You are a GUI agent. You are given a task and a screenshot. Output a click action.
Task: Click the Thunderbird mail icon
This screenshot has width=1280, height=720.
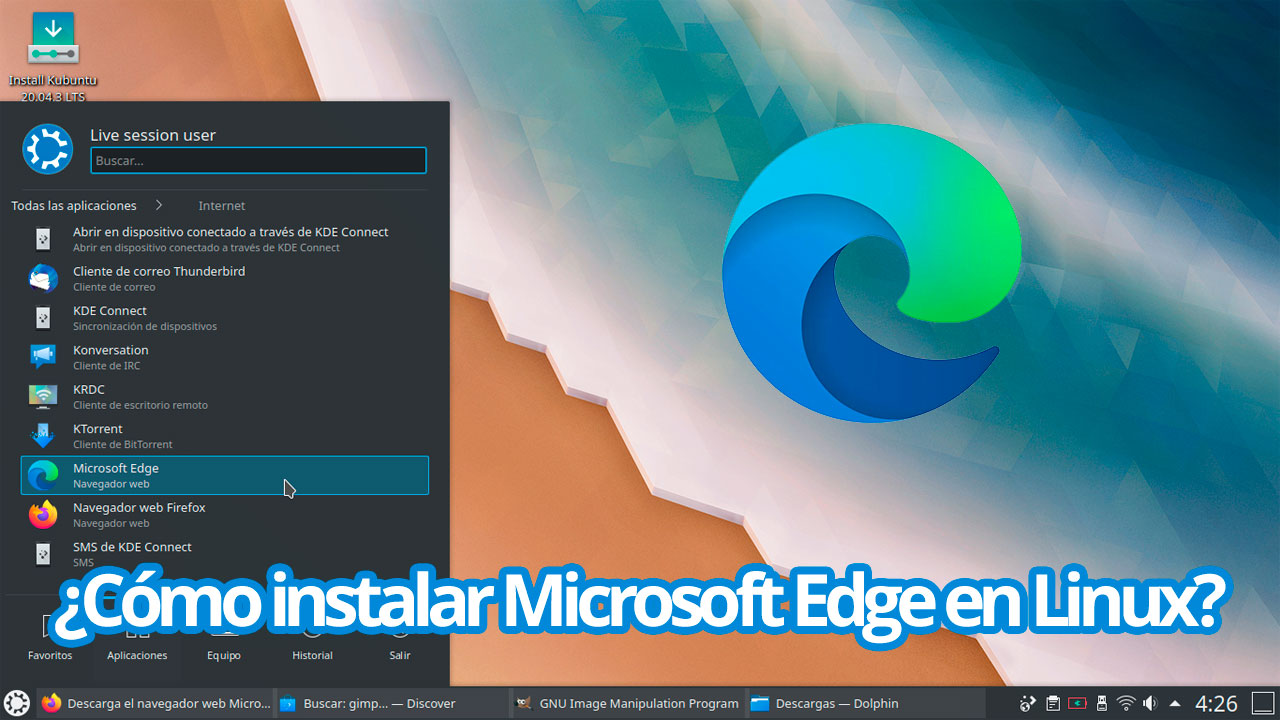(x=43, y=278)
